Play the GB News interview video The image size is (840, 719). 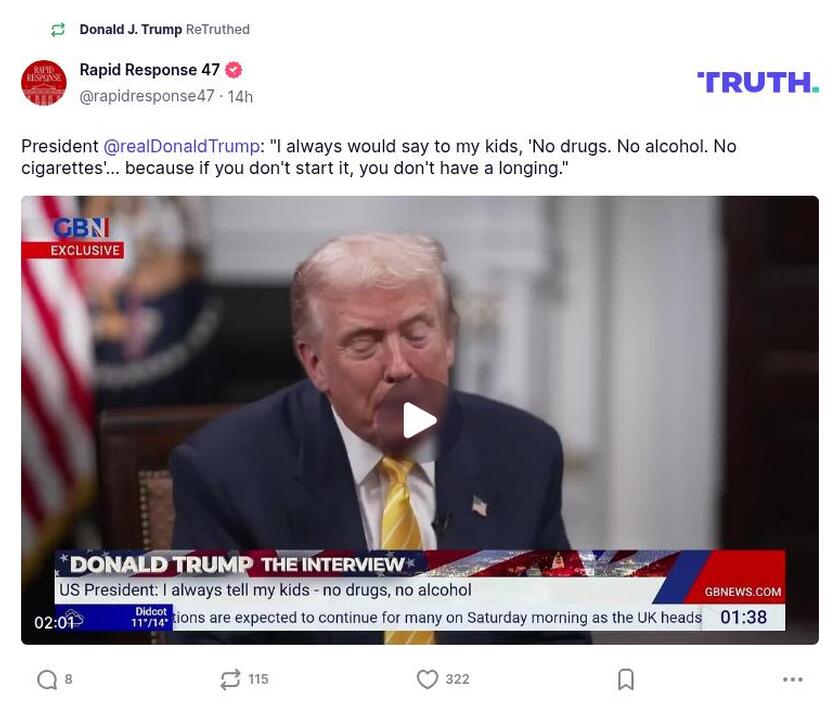click(x=420, y=418)
